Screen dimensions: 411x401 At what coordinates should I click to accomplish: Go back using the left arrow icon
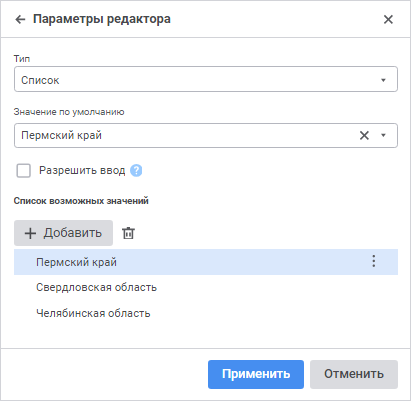point(20,19)
